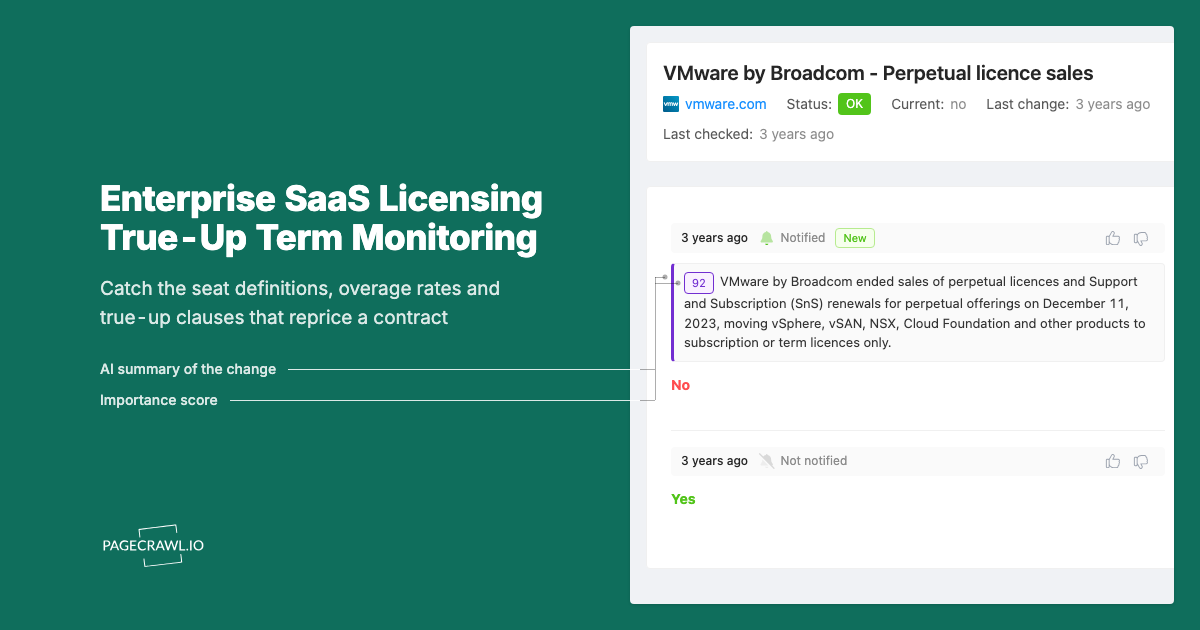
Task: Click the Last change 3 years ago text
Action: (x=1068, y=104)
